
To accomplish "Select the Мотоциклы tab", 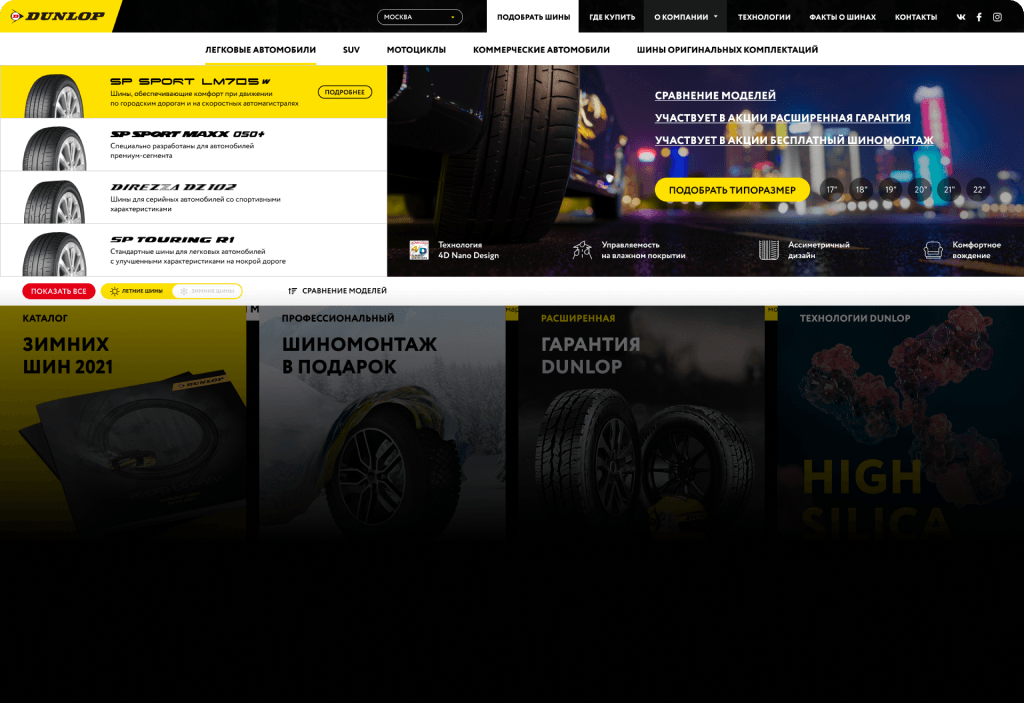I will (416, 50).
